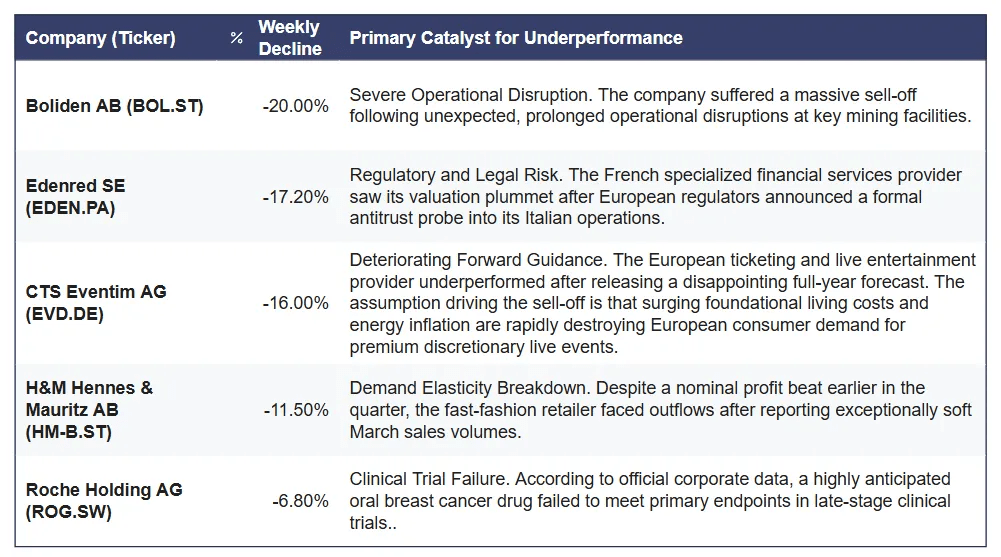Click the -6.80% decline value for Roche
This screenshot has height=557, width=1001.
pyautogui.click(x=300, y=500)
